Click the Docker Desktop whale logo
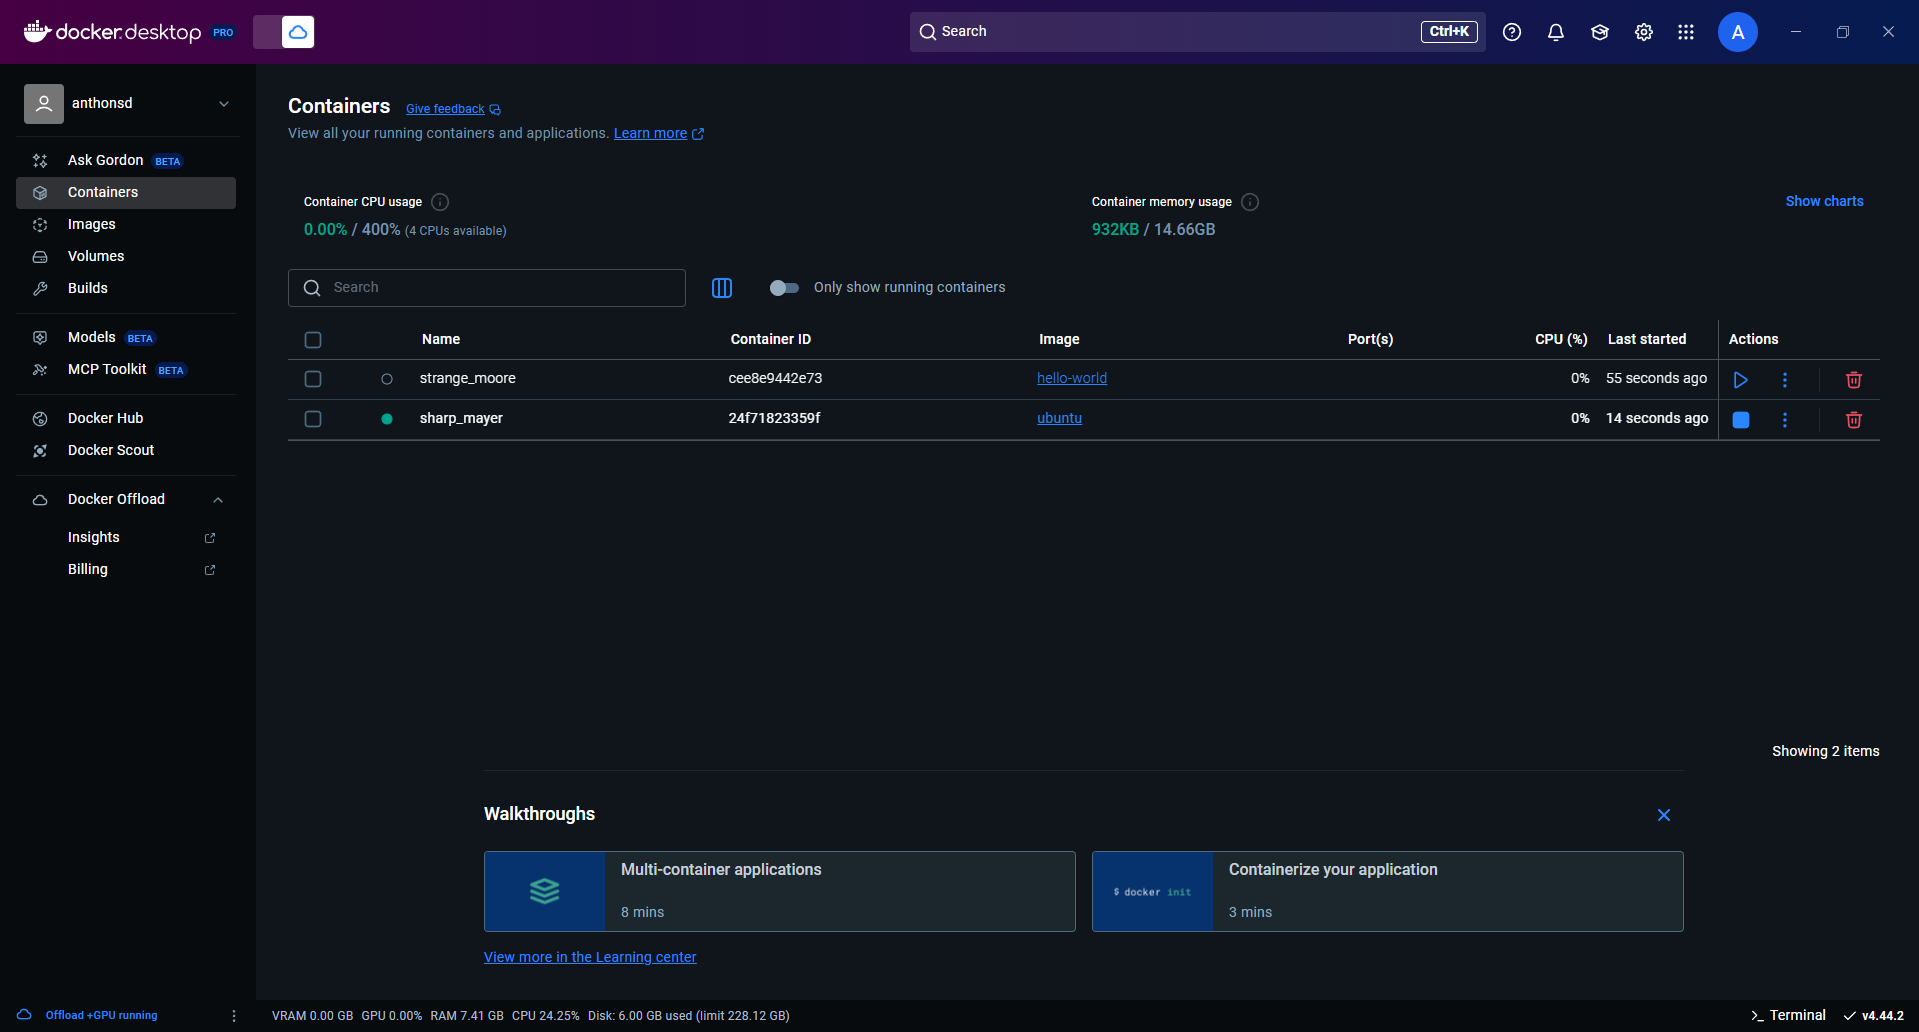This screenshot has width=1919, height=1032. (x=37, y=32)
